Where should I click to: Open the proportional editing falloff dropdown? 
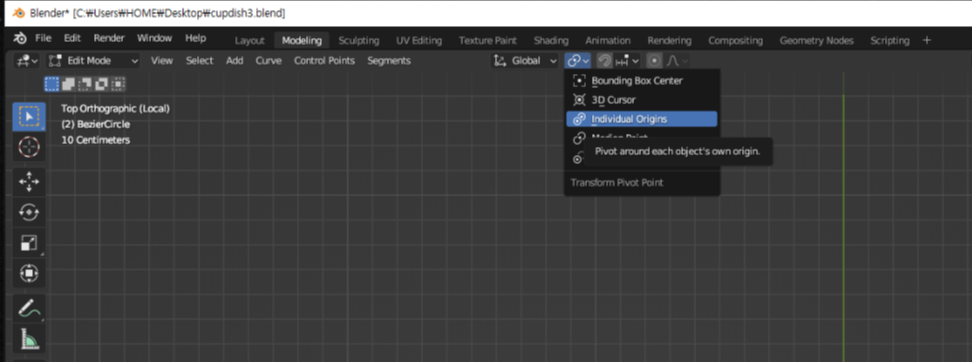[x=676, y=61]
